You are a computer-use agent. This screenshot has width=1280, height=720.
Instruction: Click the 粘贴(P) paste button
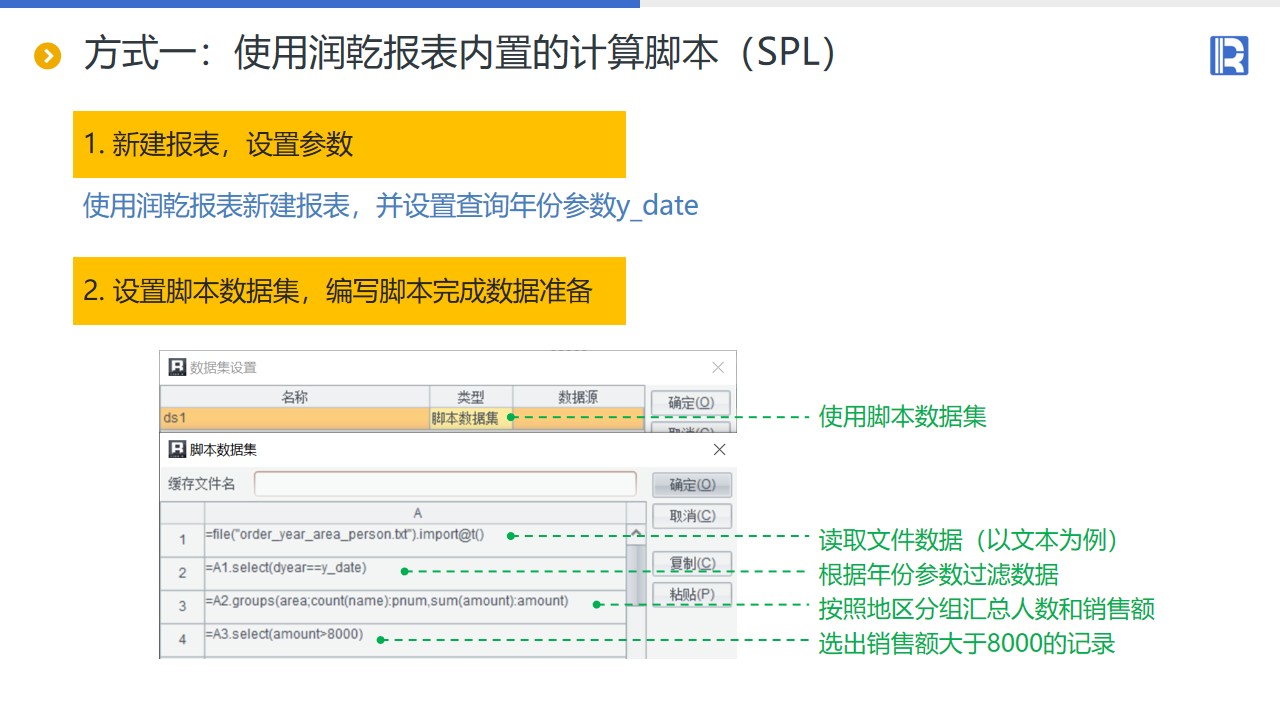(x=691, y=594)
